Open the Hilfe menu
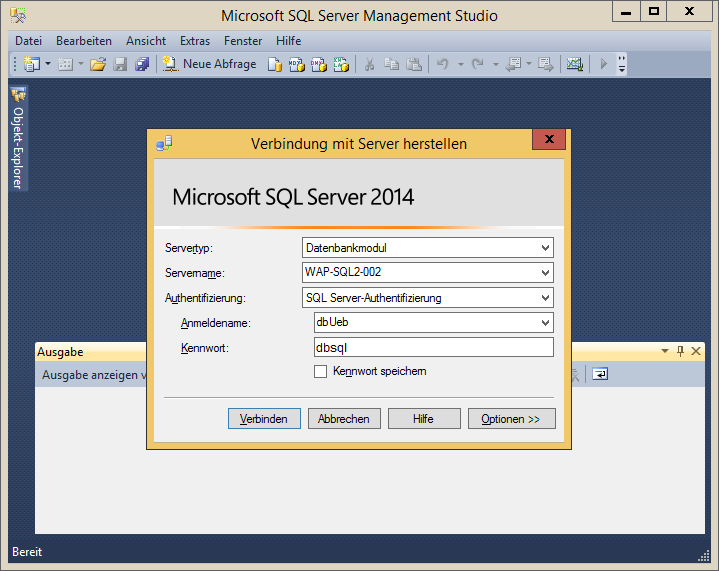 [x=288, y=41]
